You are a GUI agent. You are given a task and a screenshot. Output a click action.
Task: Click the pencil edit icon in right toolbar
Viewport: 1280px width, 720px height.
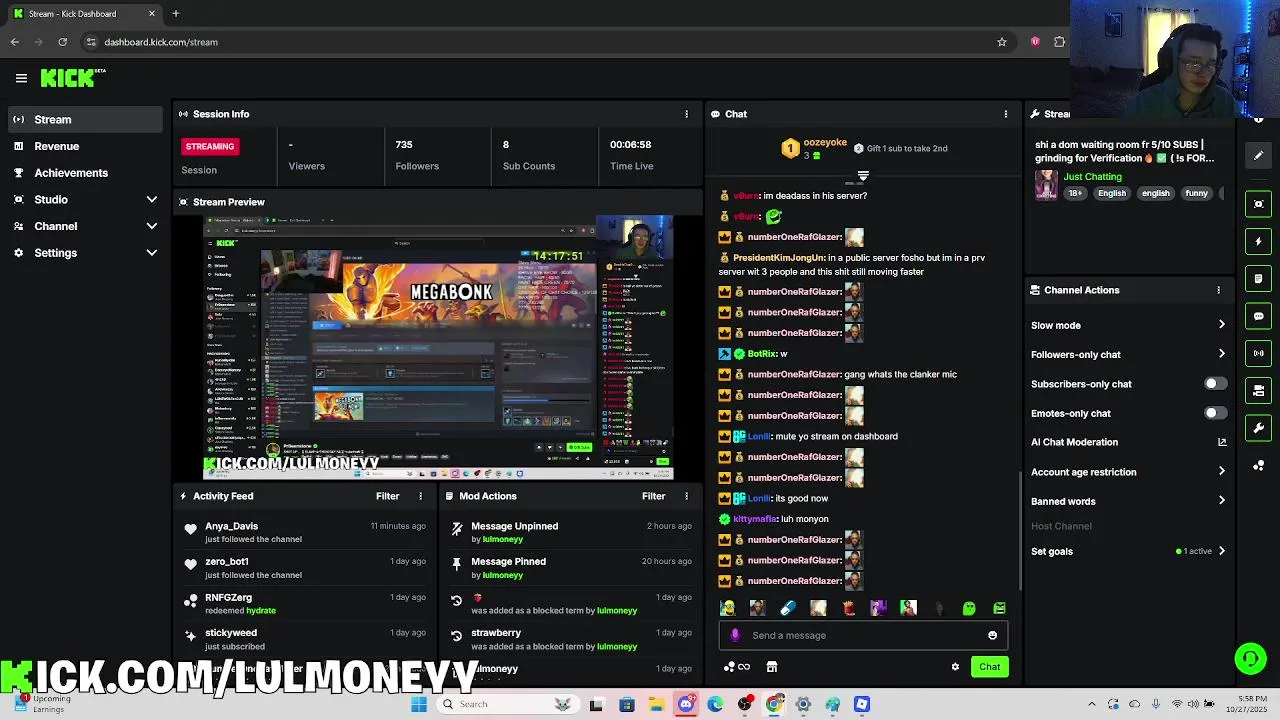click(x=1259, y=155)
